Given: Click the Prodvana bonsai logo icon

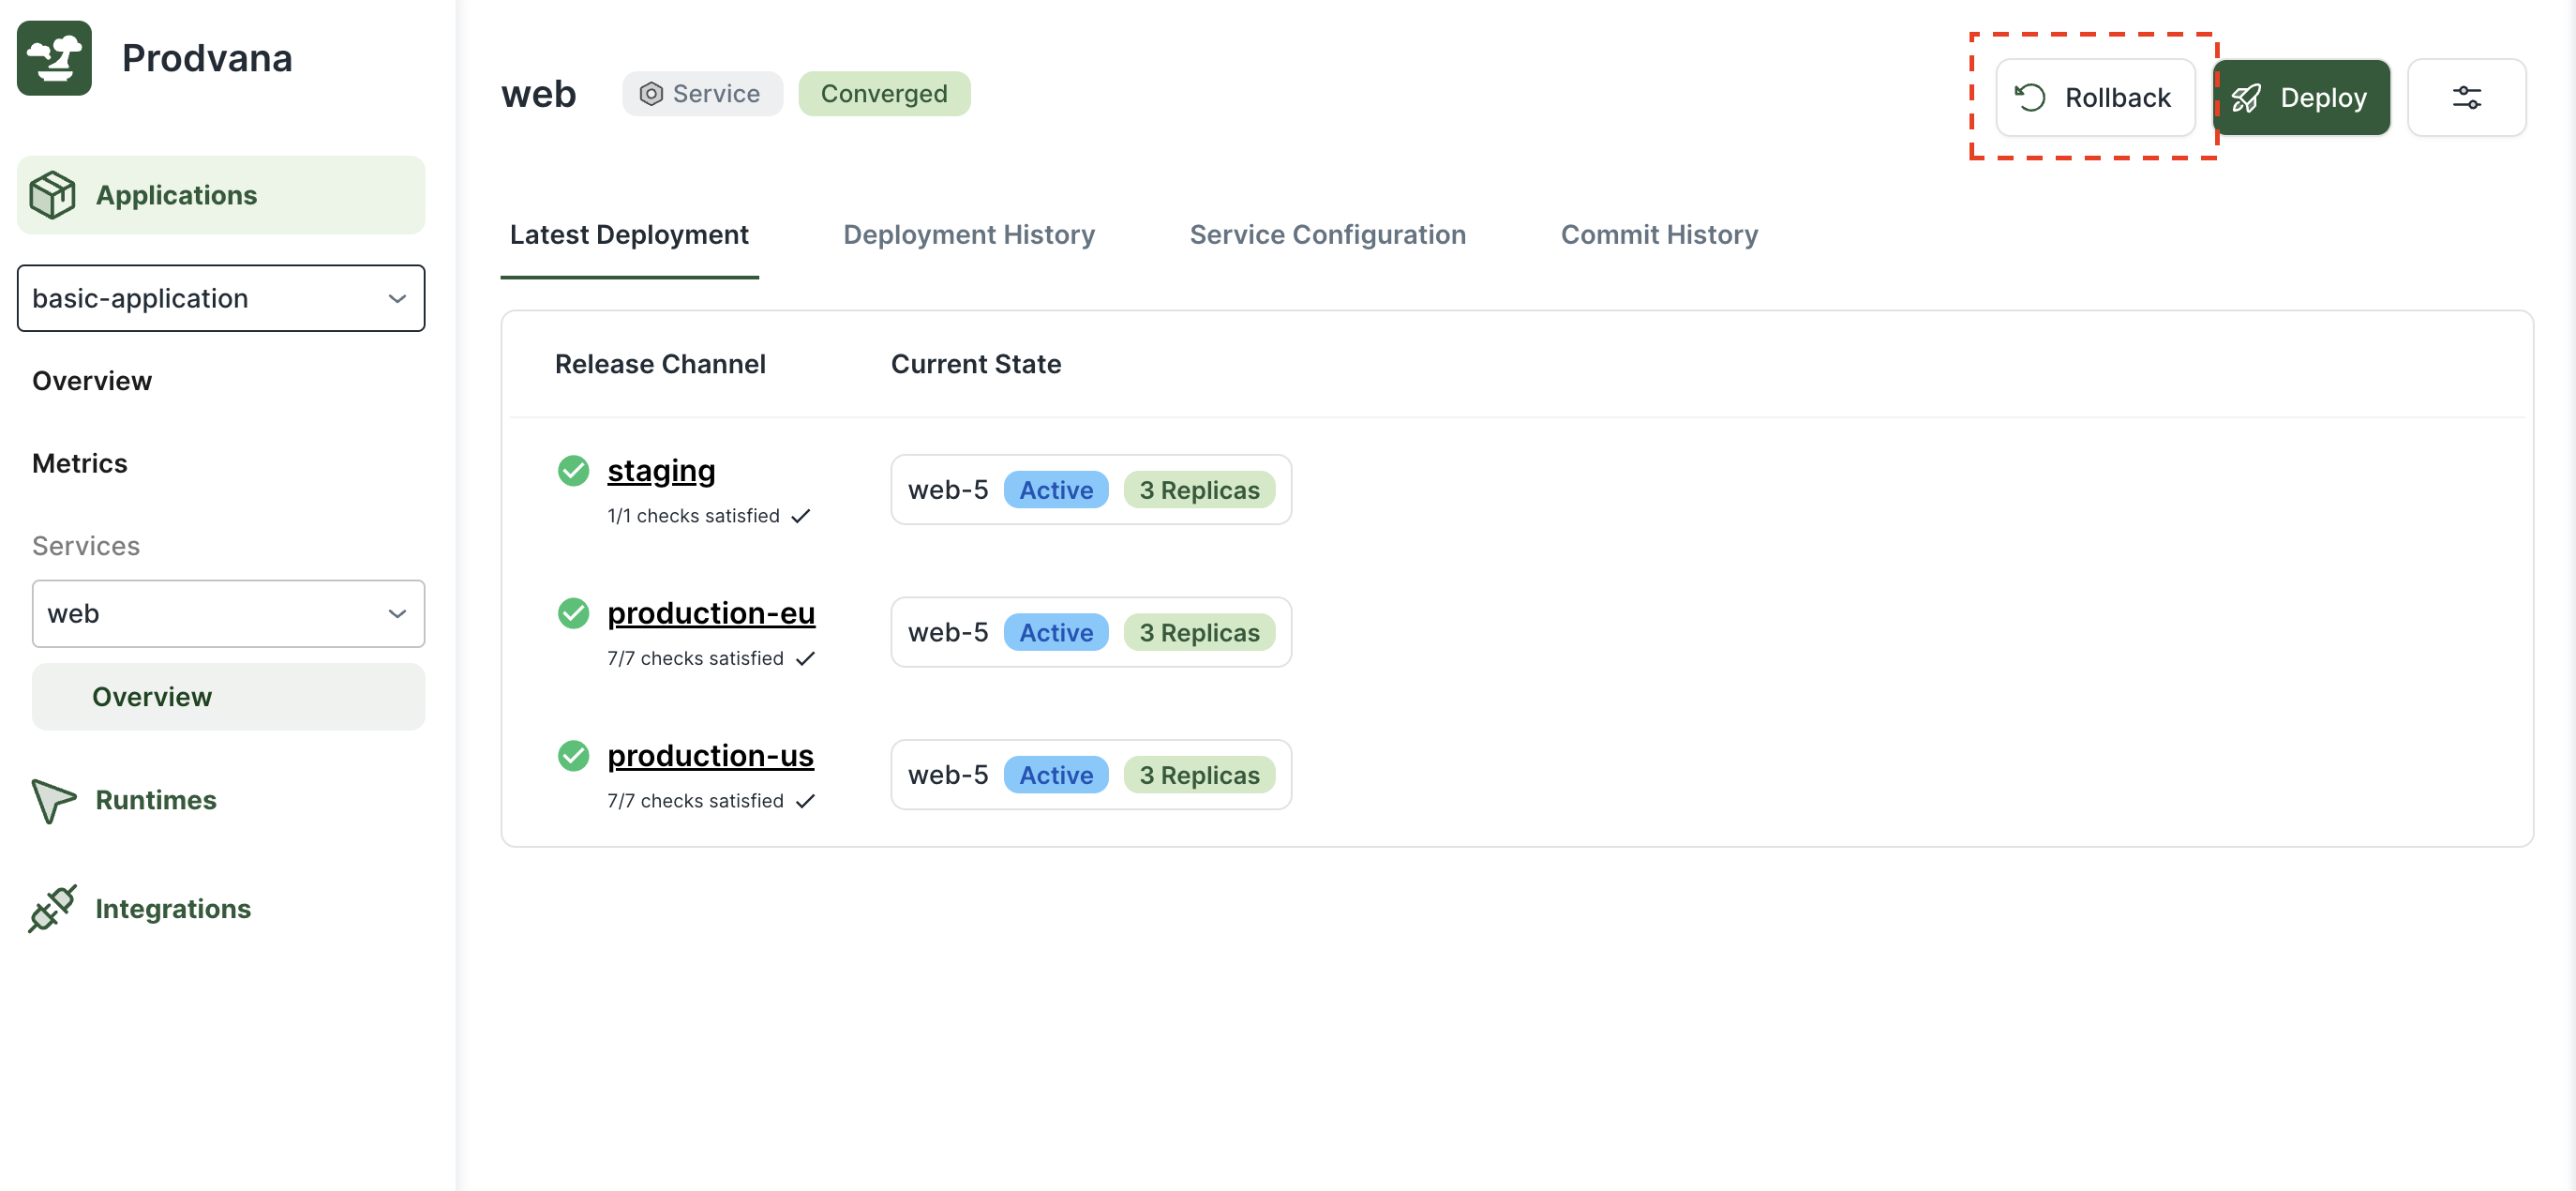Looking at the screenshot, I should point(54,58).
